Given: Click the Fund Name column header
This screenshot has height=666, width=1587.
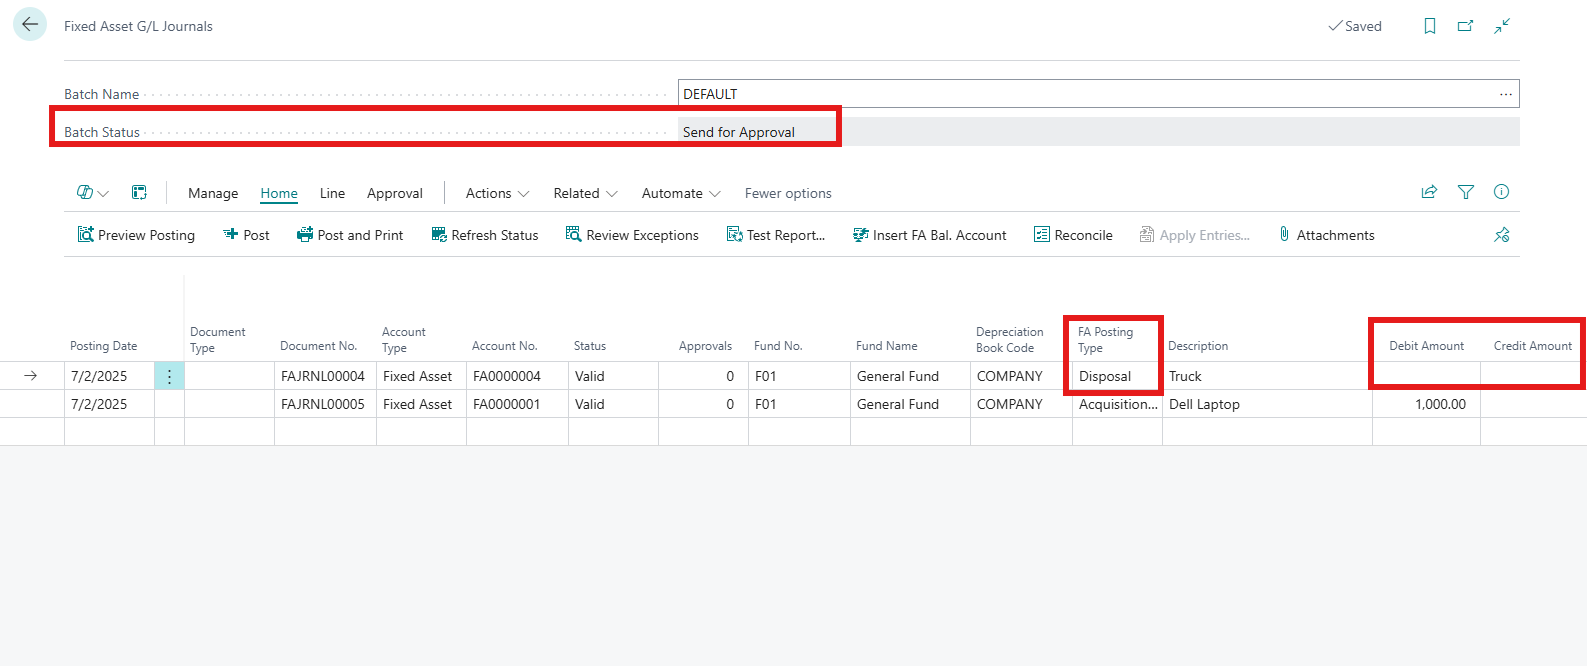Looking at the screenshot, I should point(887,346).
